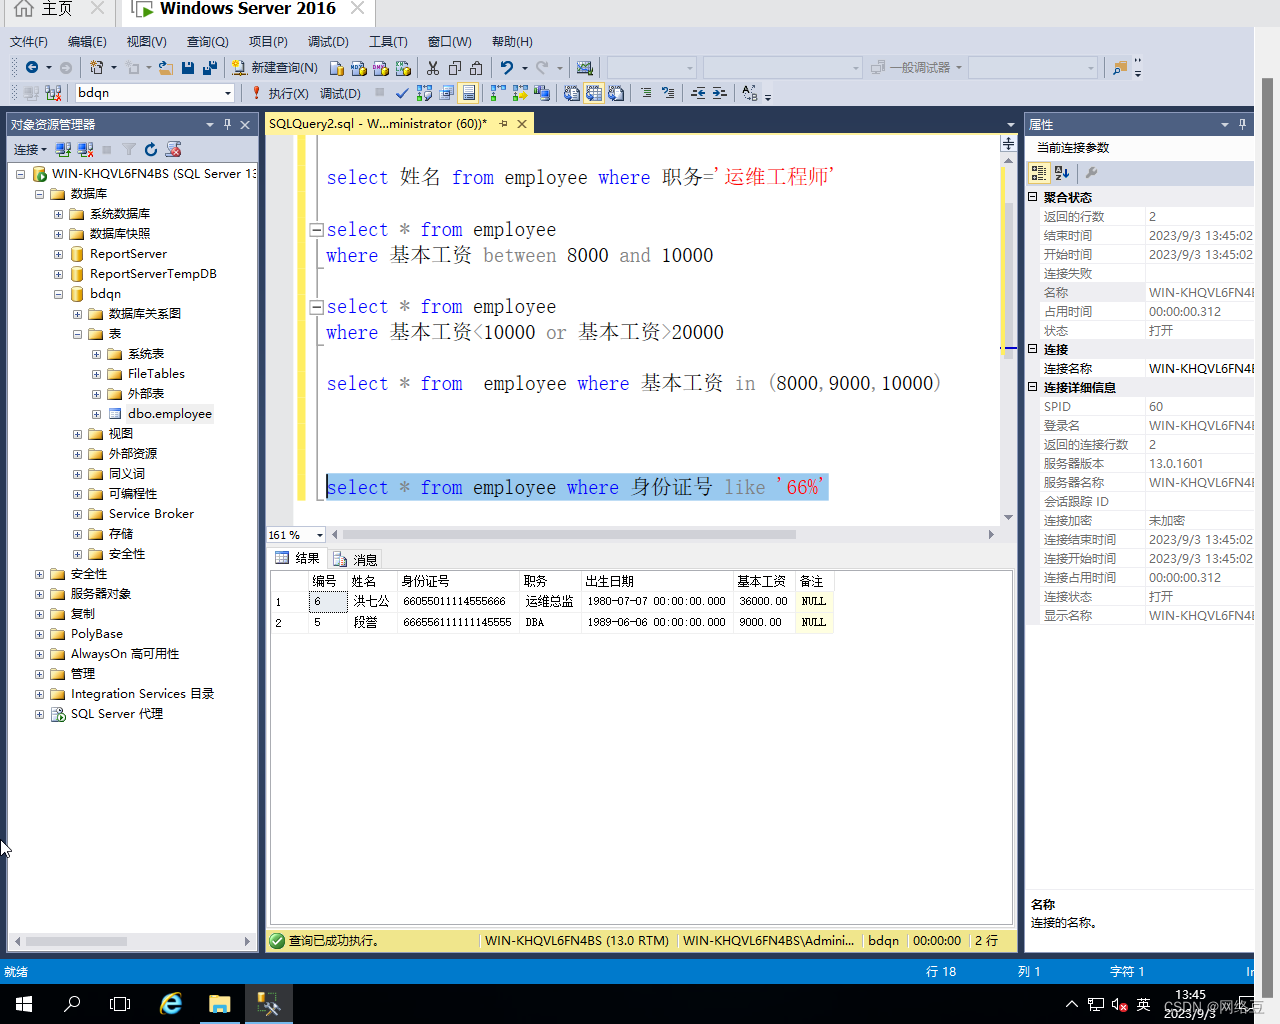This screenshot has width=1280, height=1024.
Task: Click the Open File folder icon
Action: click(x=166, y=67)
